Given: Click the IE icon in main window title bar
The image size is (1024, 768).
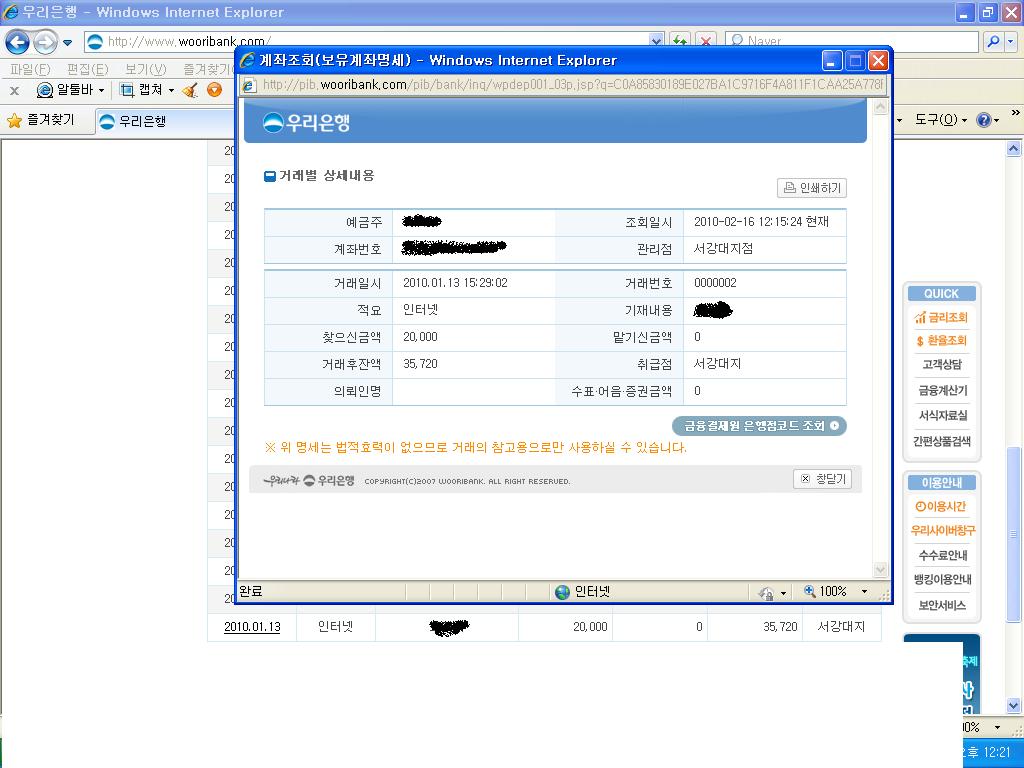Looking at the screenshot, I should pyautogui.click(x=10, y=12).
